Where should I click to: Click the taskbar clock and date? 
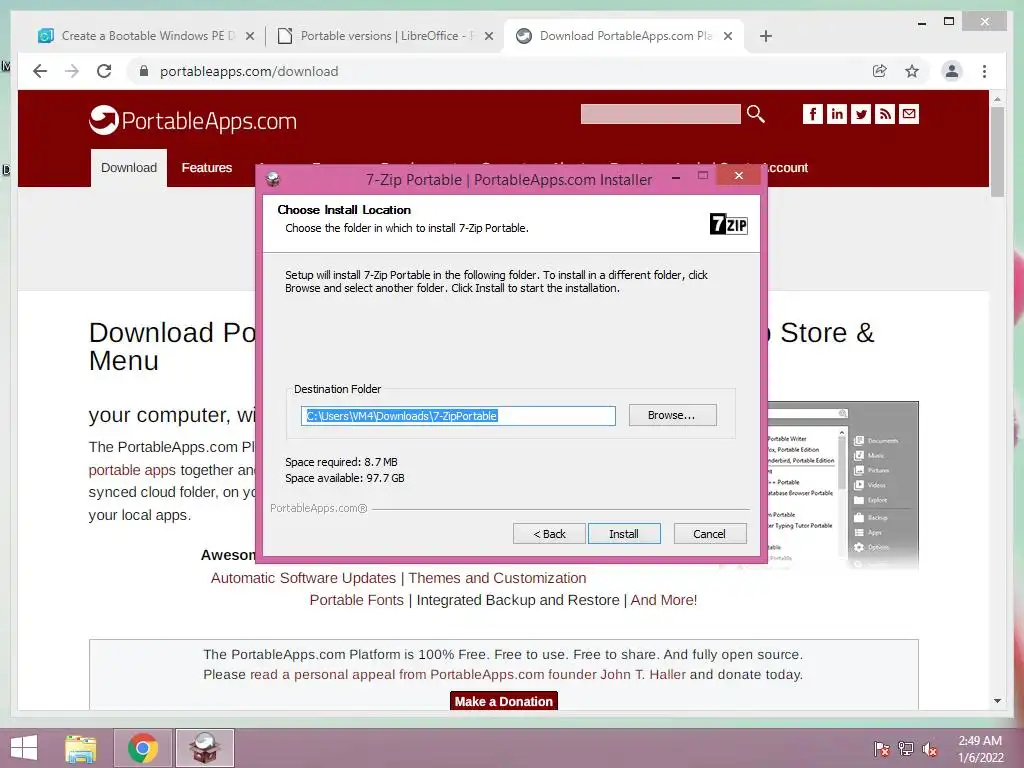tap(980, 749)
